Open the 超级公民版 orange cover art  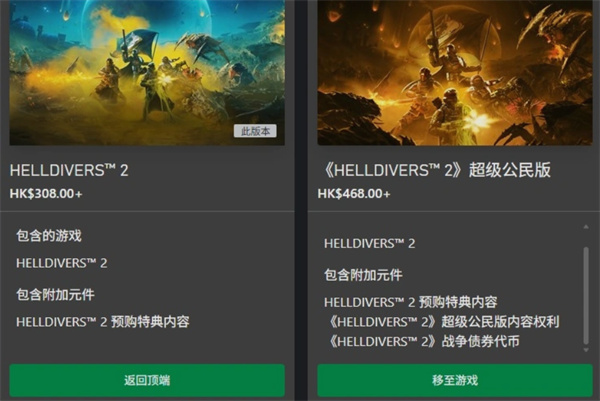455,72
